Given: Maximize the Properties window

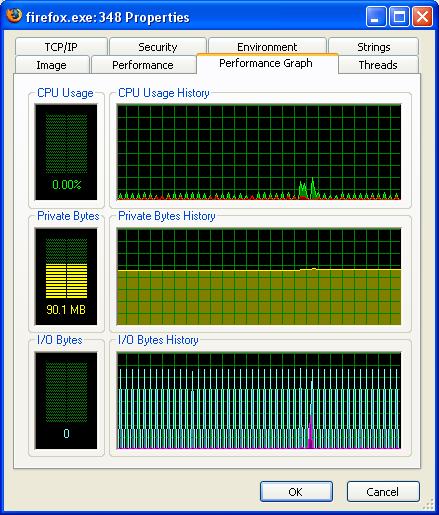Looking at the screenshot, I should tap(399, 16).
